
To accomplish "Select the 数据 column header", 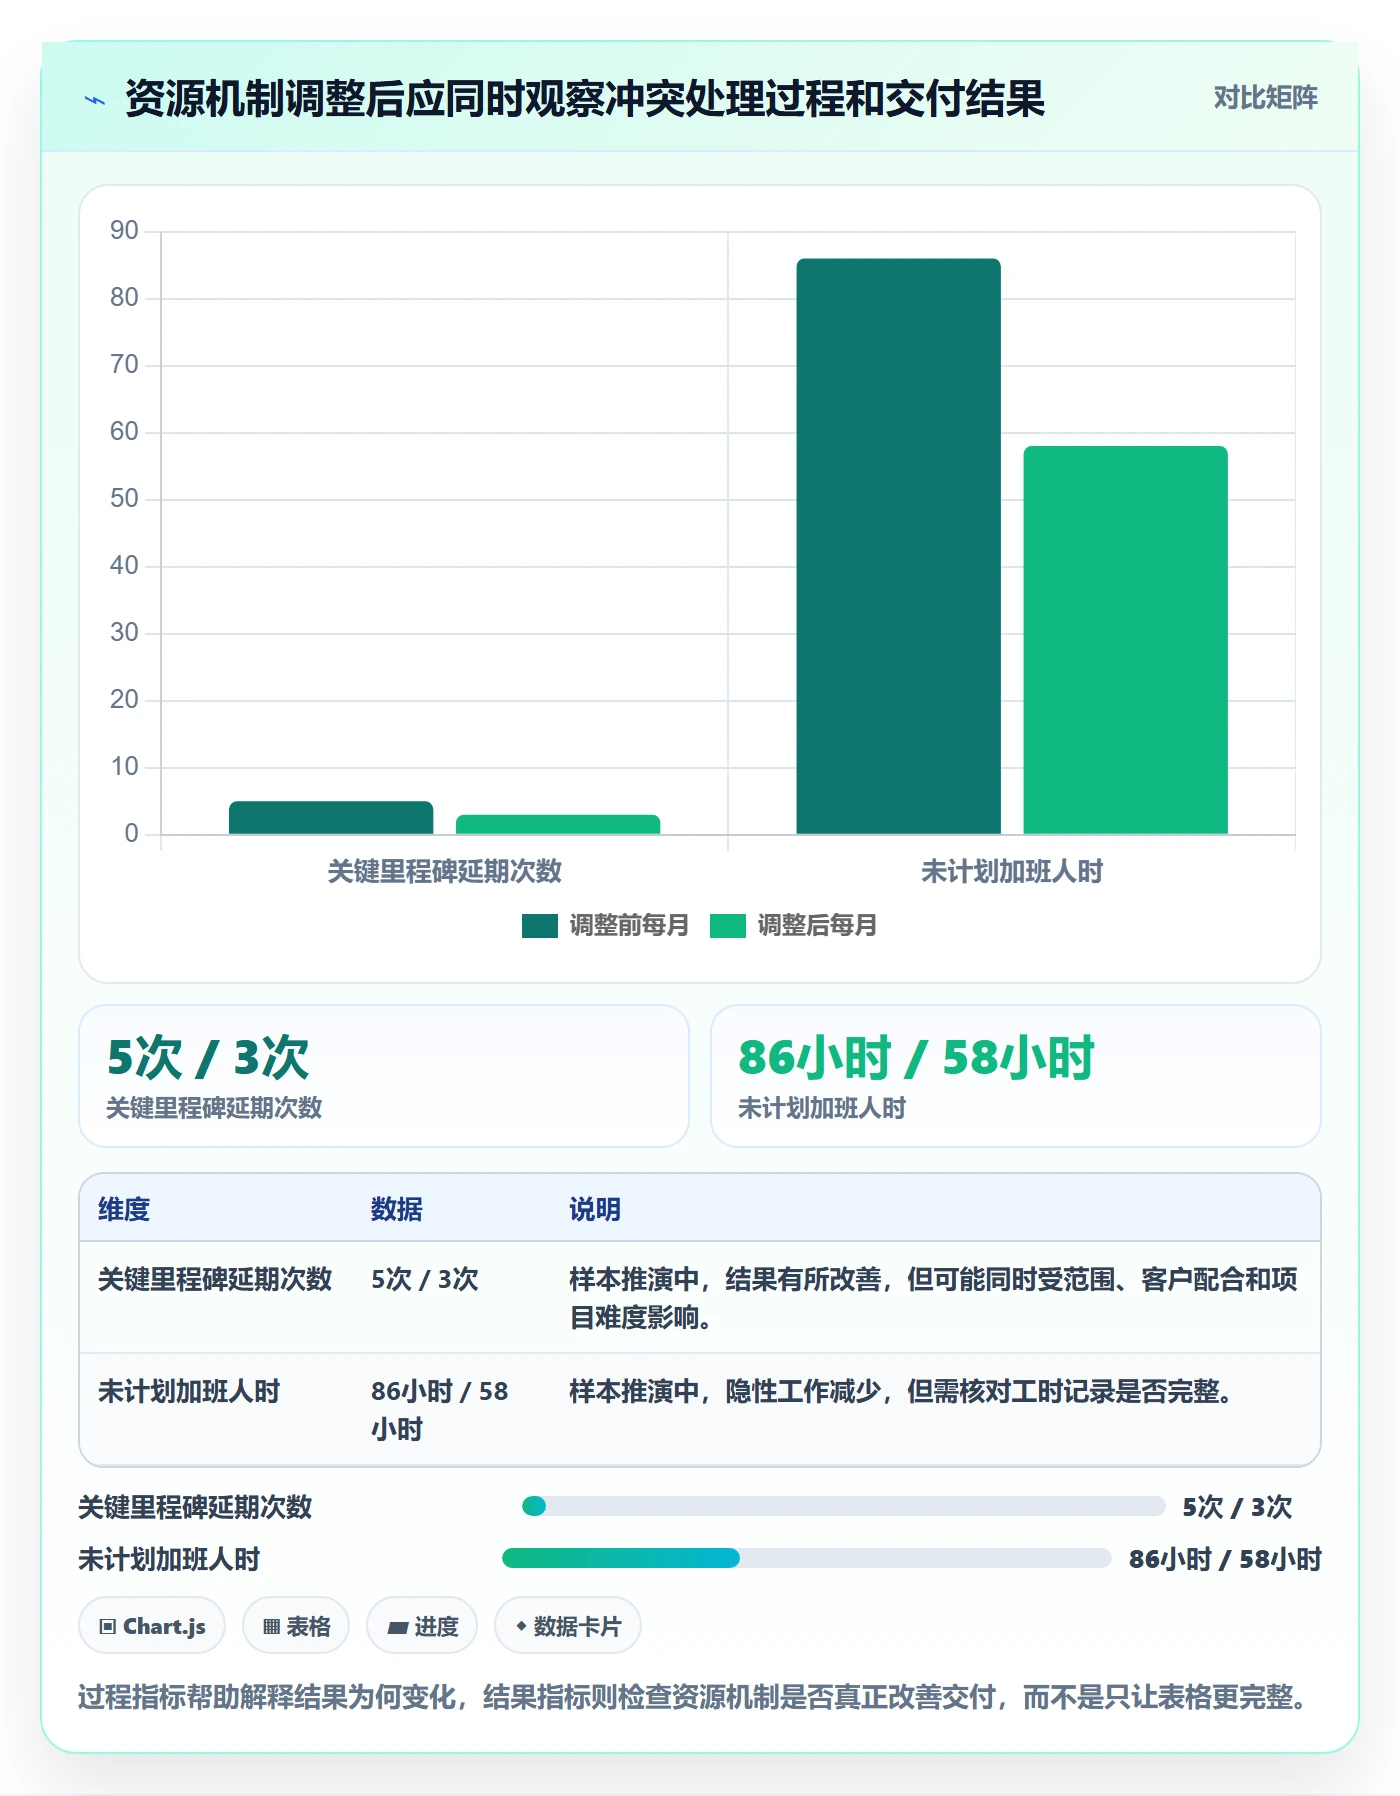I will [396, 1209].
